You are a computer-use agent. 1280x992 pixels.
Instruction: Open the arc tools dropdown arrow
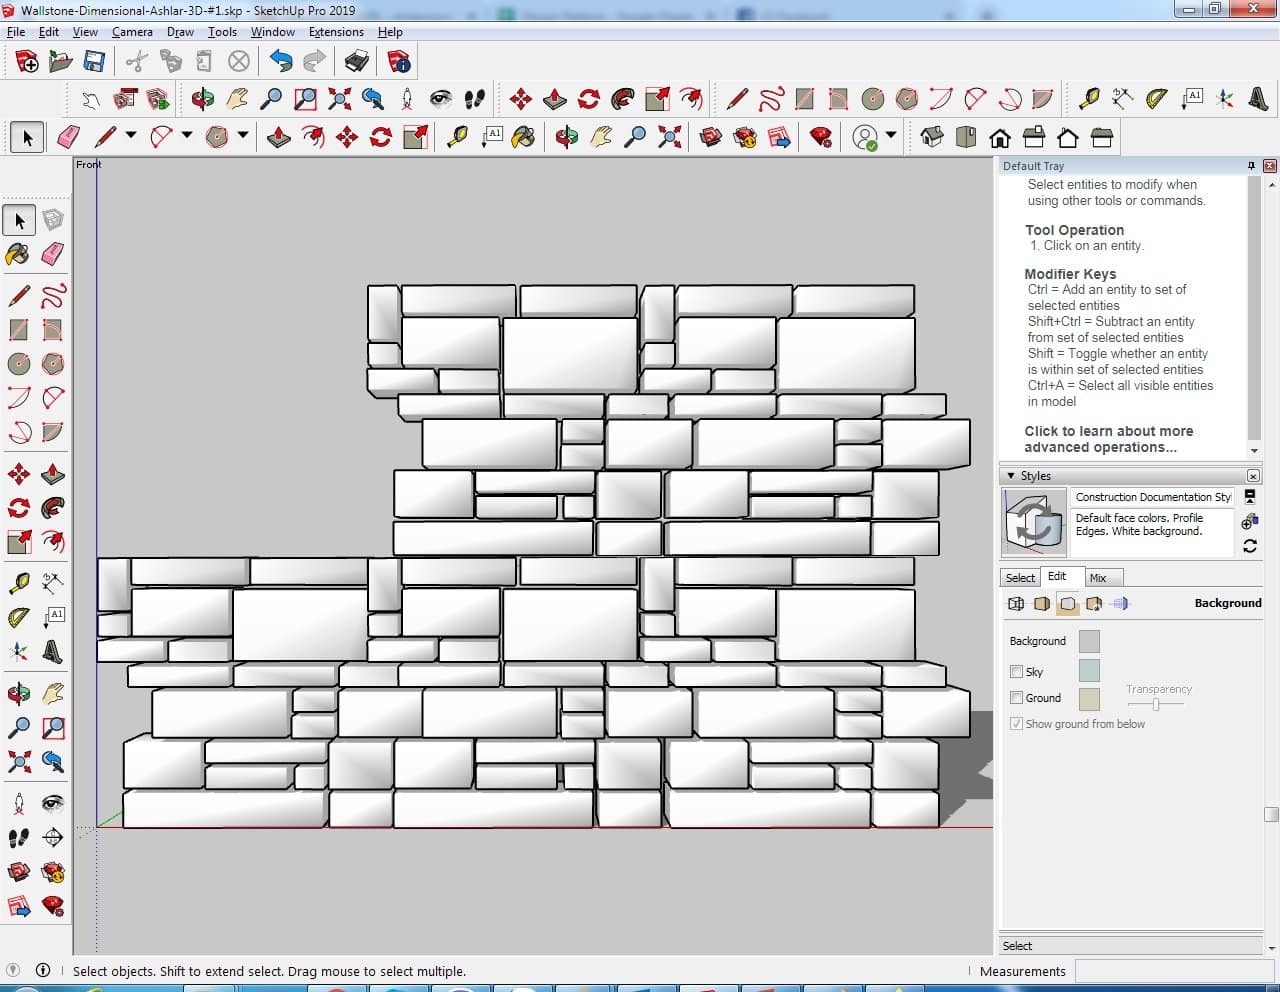coord(187,136)
